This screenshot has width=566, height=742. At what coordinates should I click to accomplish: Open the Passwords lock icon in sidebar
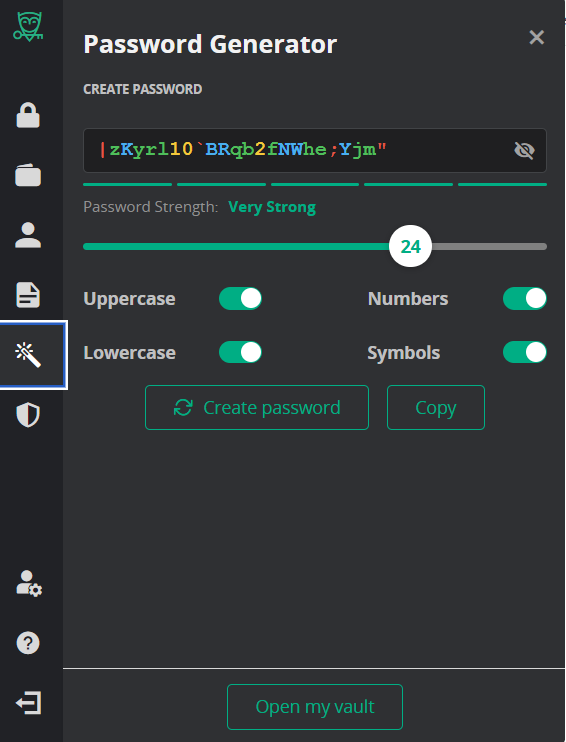[28, 115]
